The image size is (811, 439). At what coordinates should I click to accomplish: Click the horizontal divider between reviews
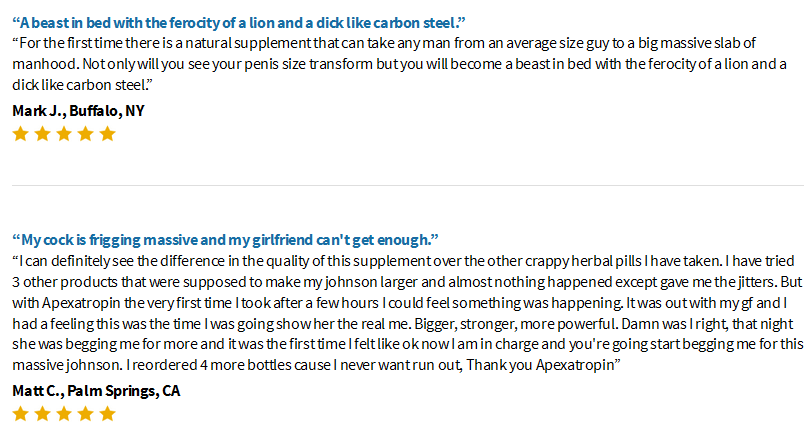[x=408, y=185]
